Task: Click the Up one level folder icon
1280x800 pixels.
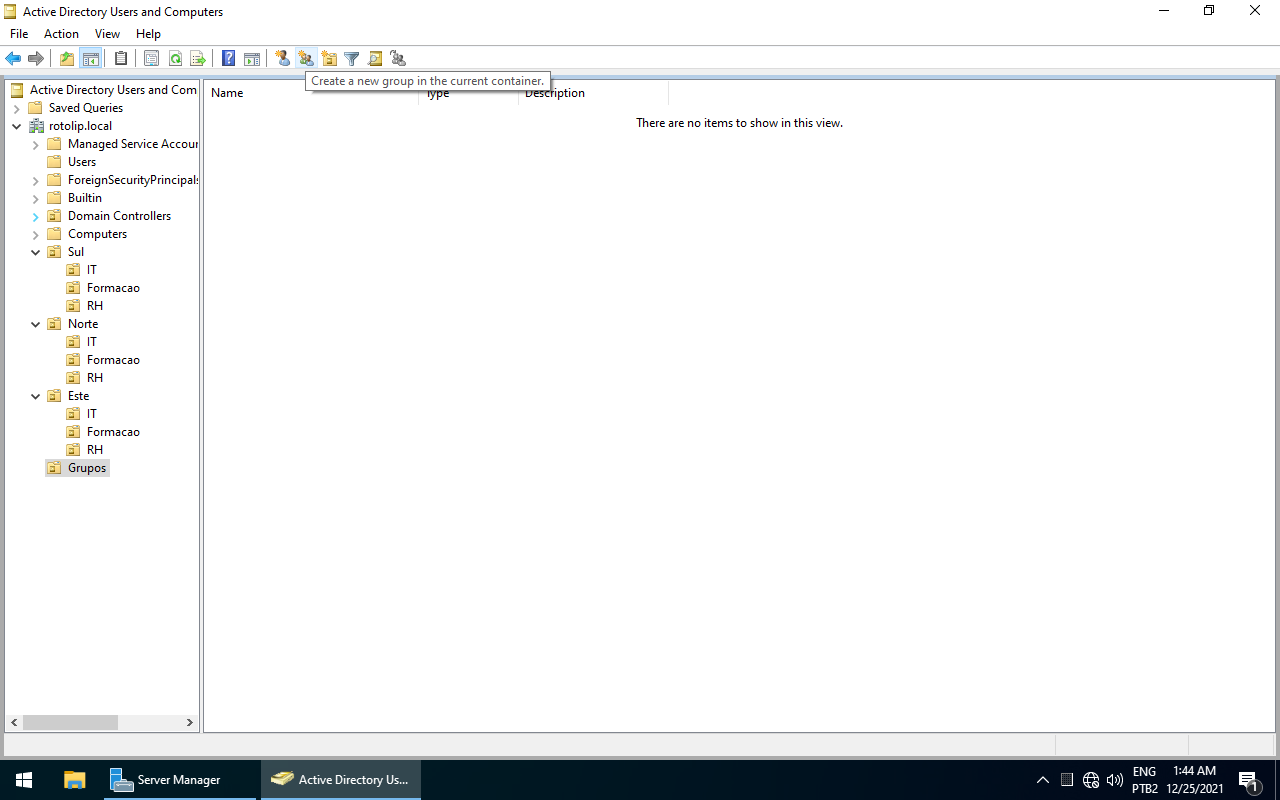Action: [67, 59]
